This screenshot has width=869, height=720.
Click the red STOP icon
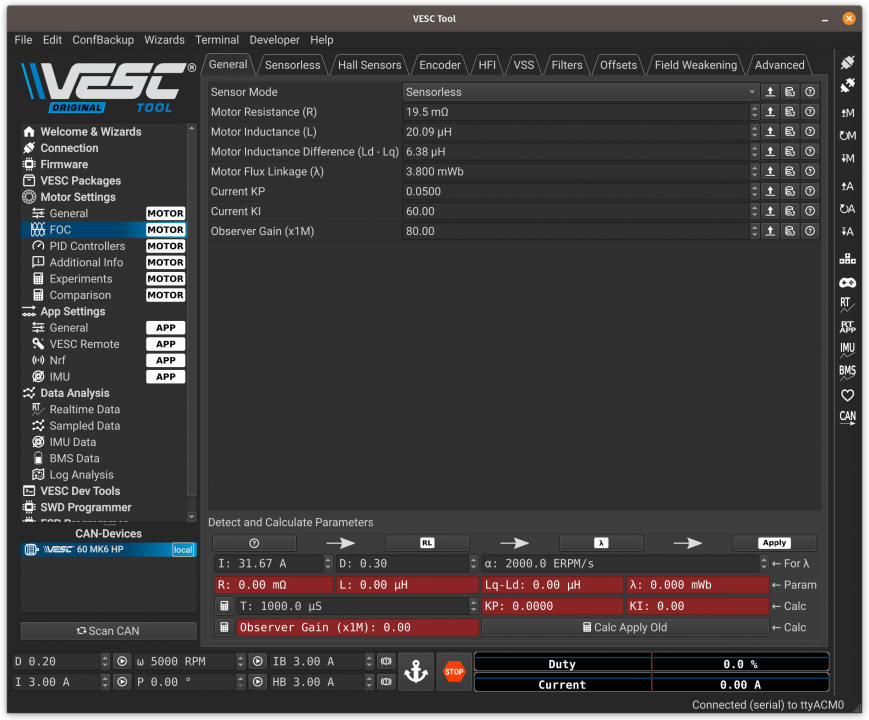454,672
